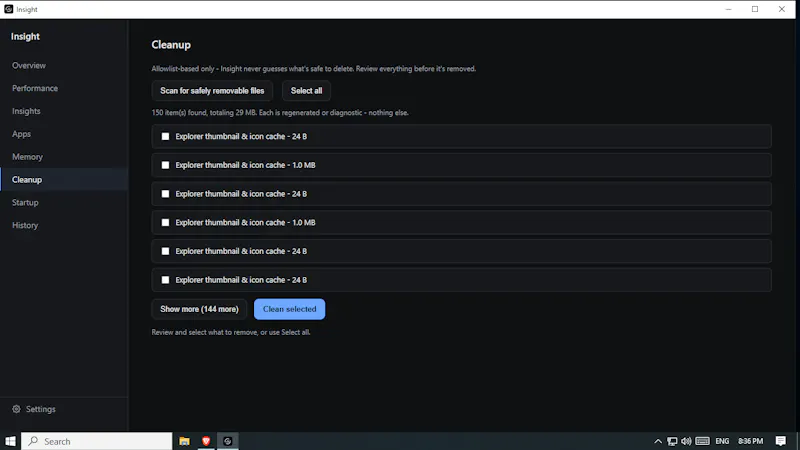Image resolution: width=800 pixels, height=450 pixels.
Task: Click the 8:36 PM clock
Action: click(751, 441)
